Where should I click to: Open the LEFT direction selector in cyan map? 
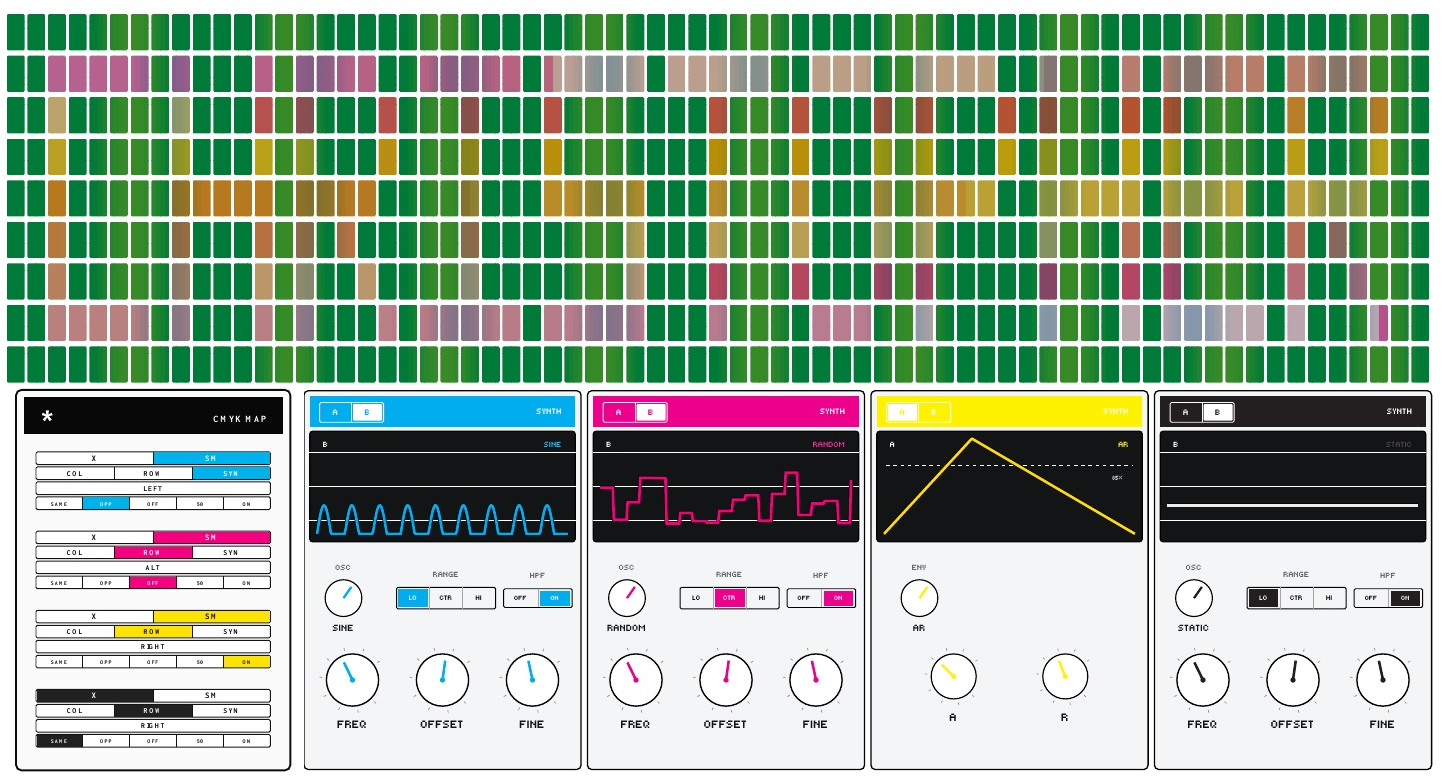point(153,488)
